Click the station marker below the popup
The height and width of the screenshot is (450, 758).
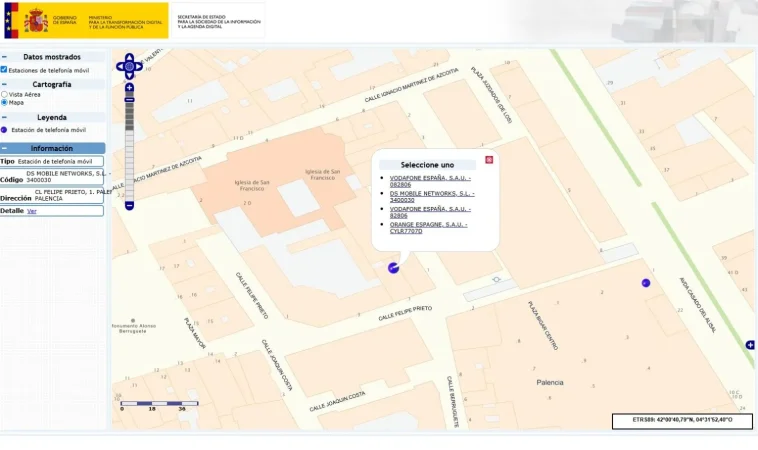click(x=393, y=267)
